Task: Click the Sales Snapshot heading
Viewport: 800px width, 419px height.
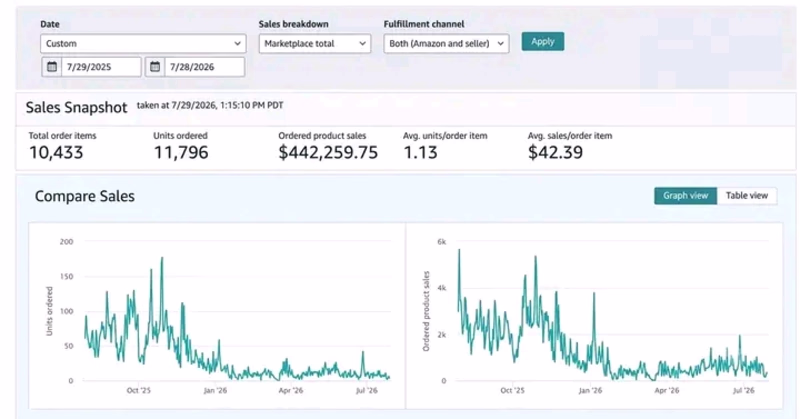Action: tap(77, 107)
